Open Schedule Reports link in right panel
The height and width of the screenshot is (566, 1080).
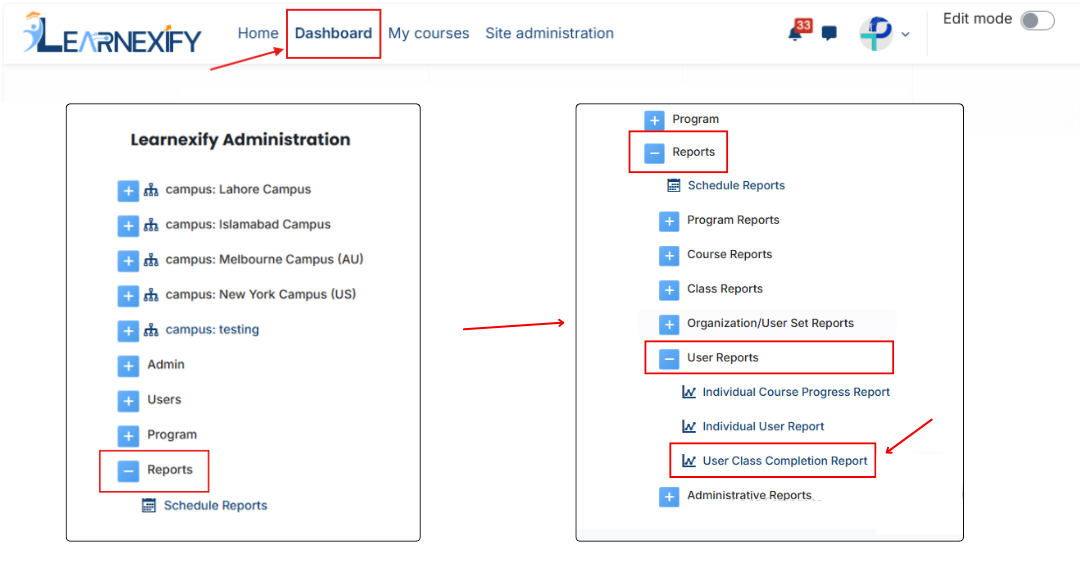click(x=736, y=185)
